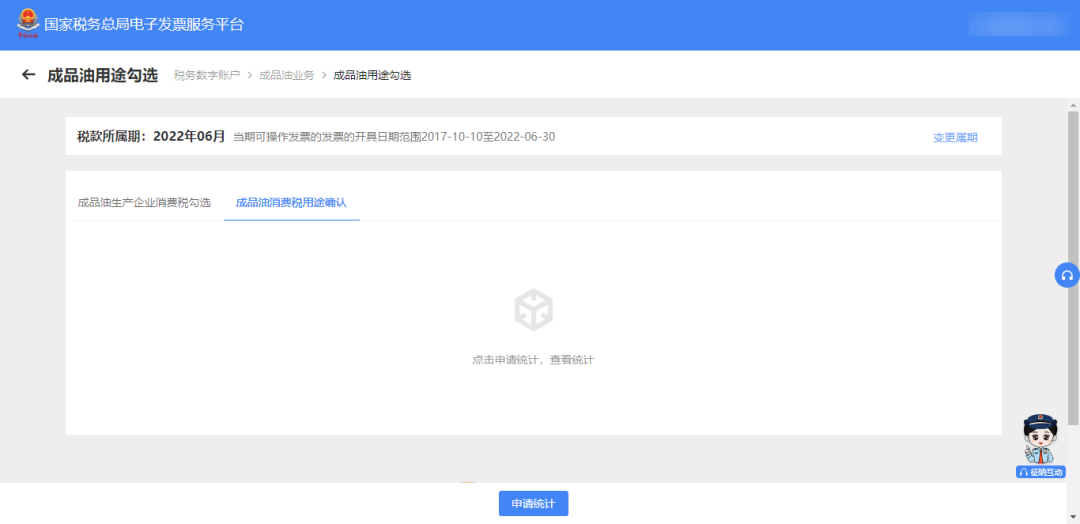The width and height of the screenshot is (1080, 524).
Task: Click the scrollbar down arrow
Action: [1073, 518]
